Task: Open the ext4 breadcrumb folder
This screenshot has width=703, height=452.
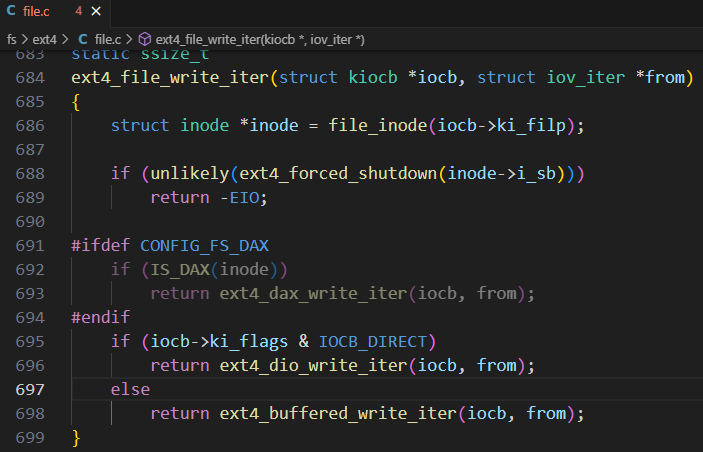Action: point(44,39)
